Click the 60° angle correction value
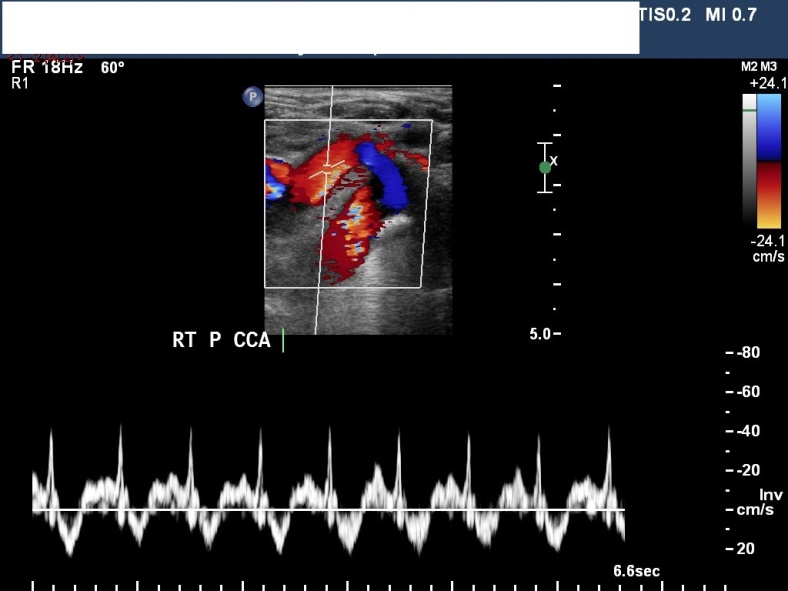Screen dimensions: 788x591 pyautogui.click(x=112, y=68)
